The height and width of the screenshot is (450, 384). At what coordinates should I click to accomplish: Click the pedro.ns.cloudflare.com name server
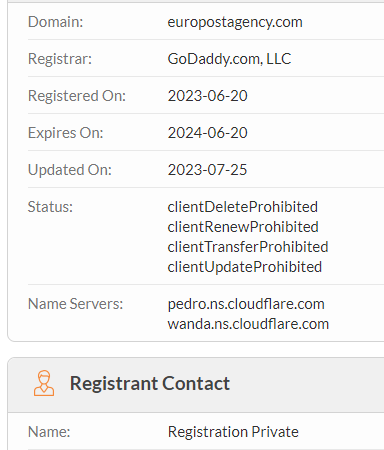pos(246,304)
